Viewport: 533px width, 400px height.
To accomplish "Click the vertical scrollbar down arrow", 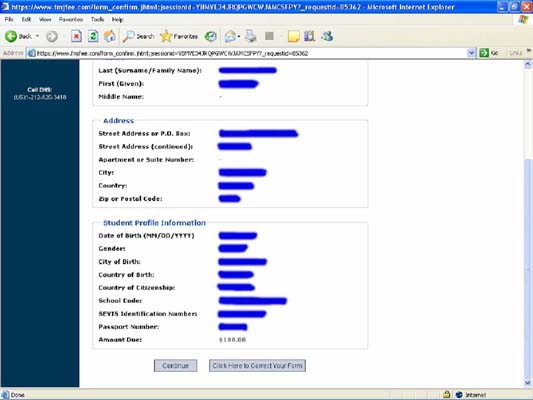I will (528, 383).
